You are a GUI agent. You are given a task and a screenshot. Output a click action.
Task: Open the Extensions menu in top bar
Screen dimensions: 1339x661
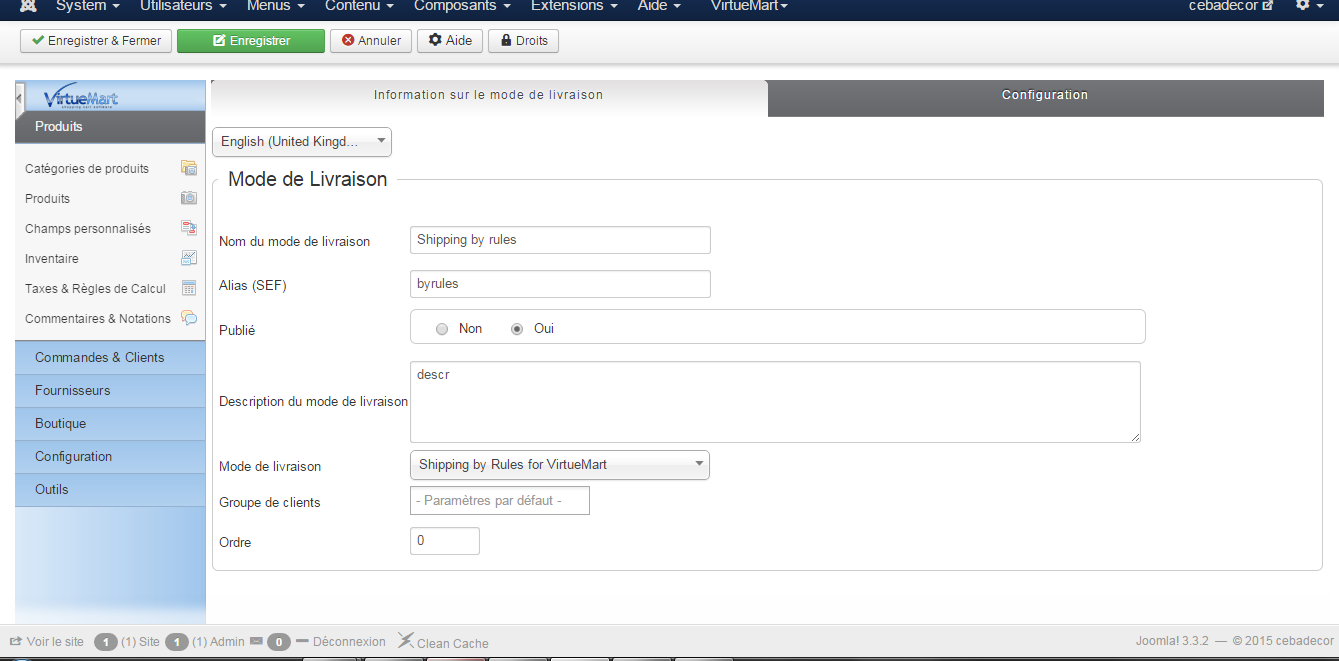click(x=573, y=6)
